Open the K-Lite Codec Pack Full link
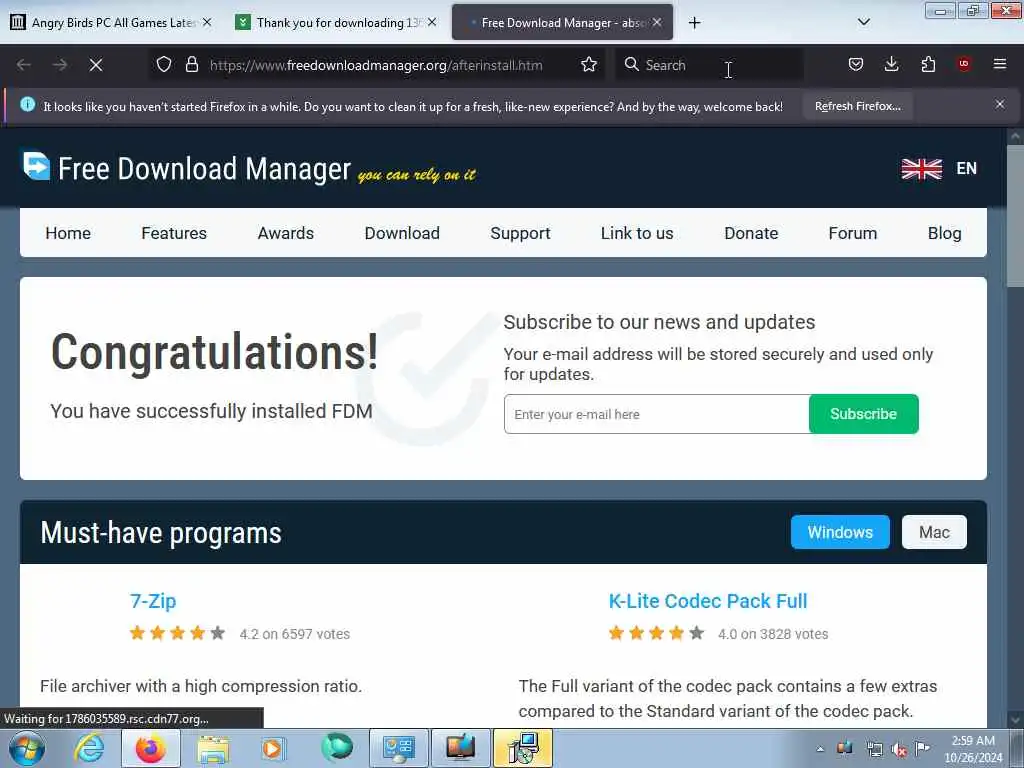 [708, 601]
